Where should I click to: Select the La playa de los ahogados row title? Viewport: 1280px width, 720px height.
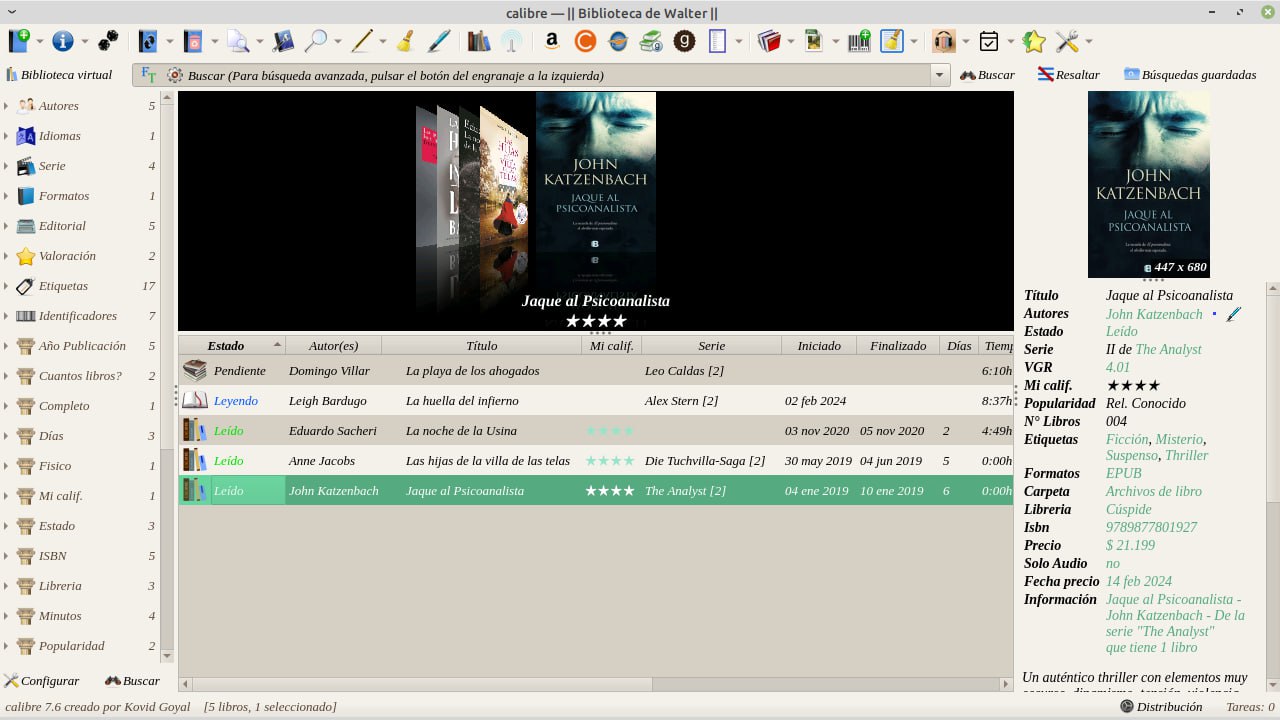[472, 371]
